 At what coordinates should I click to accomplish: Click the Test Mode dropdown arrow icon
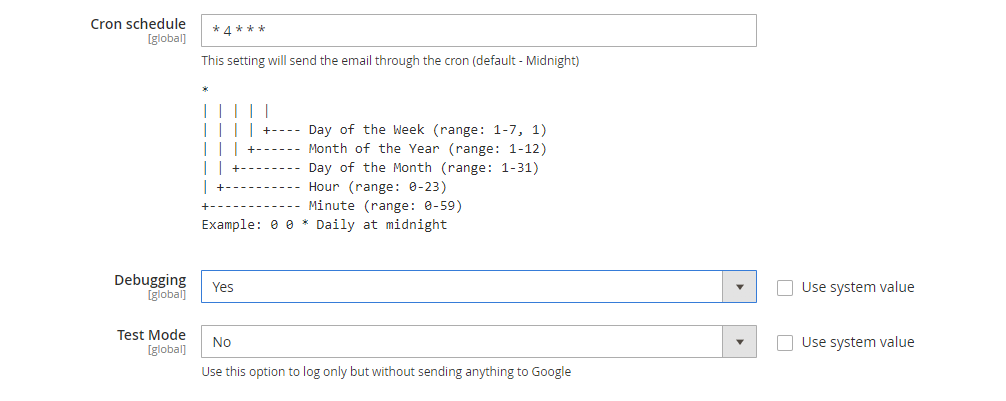coord(739,342)
